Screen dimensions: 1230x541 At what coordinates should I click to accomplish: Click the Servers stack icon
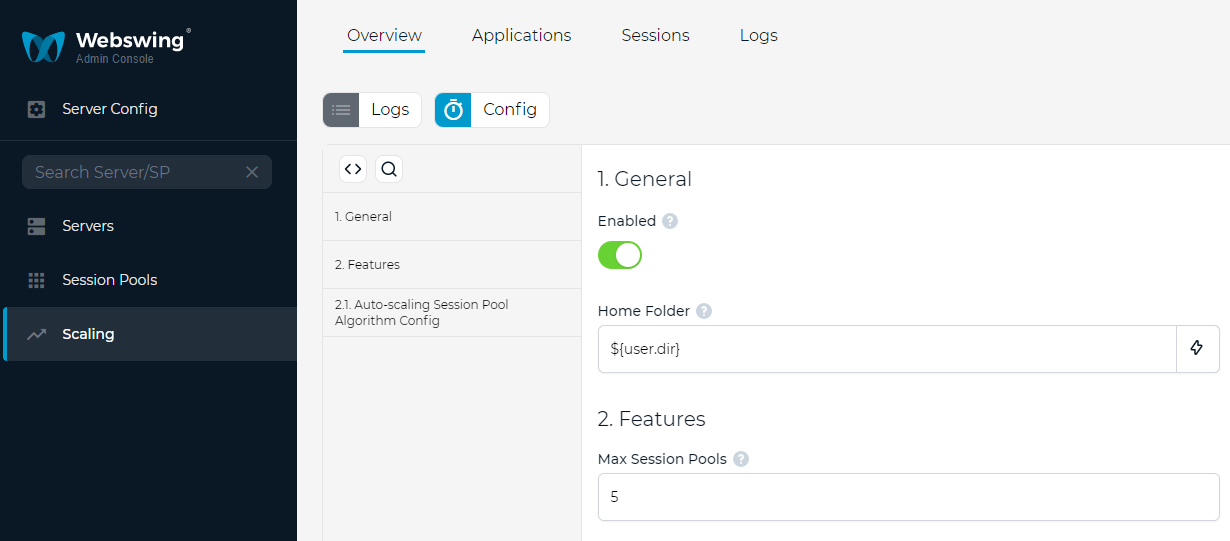[x=37, y=226]
